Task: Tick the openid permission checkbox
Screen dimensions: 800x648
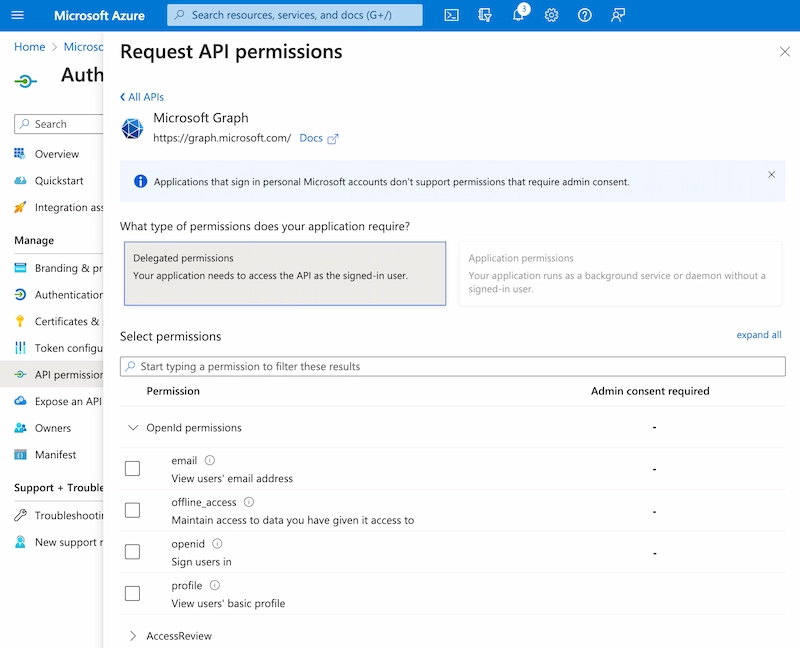Action: [132, 552]
